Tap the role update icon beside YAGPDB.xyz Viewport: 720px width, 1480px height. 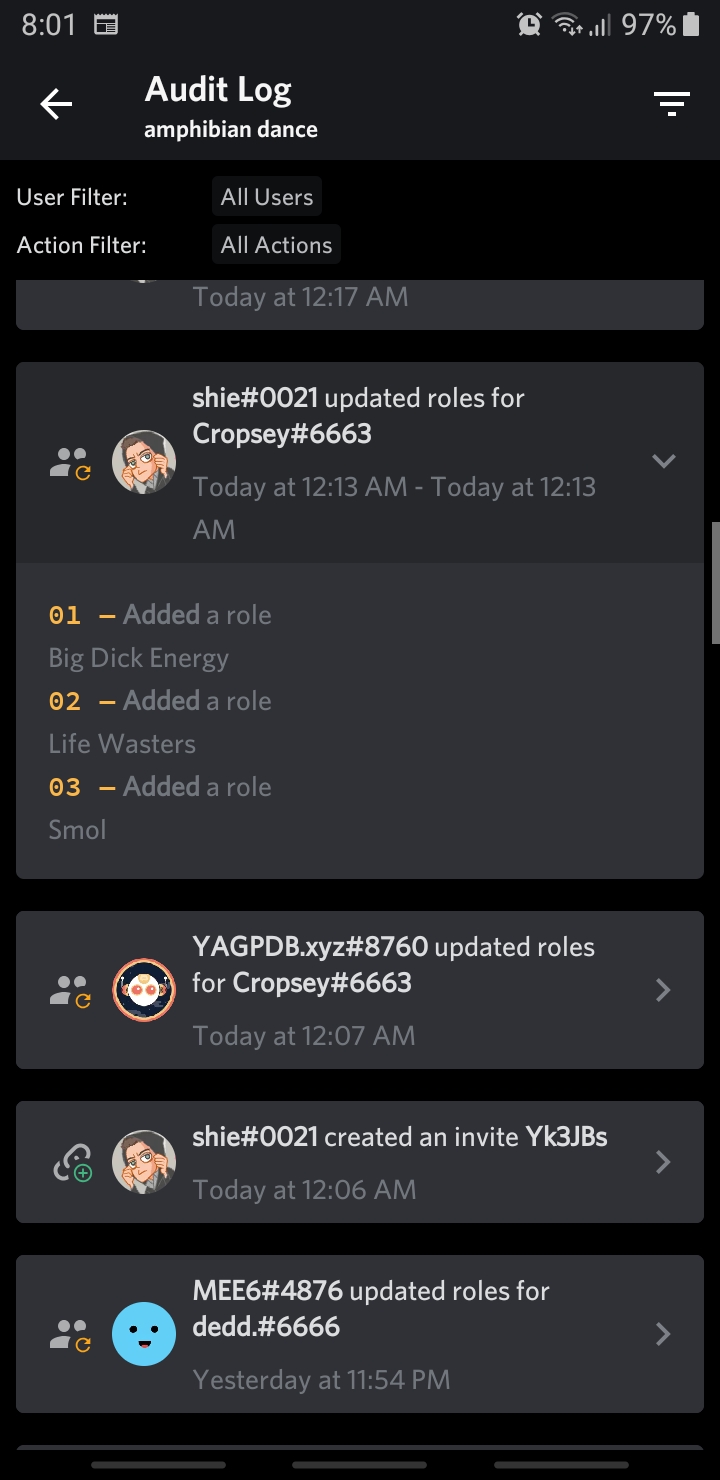(70, 990)
